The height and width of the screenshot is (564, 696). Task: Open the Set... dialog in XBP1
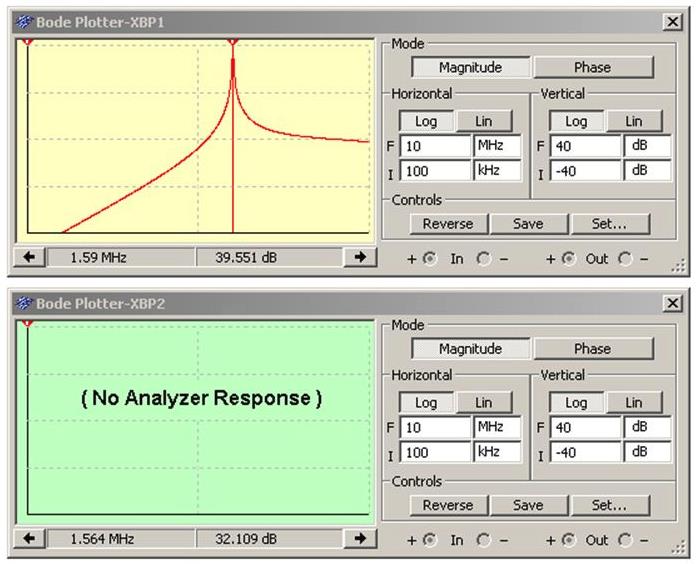607,224
